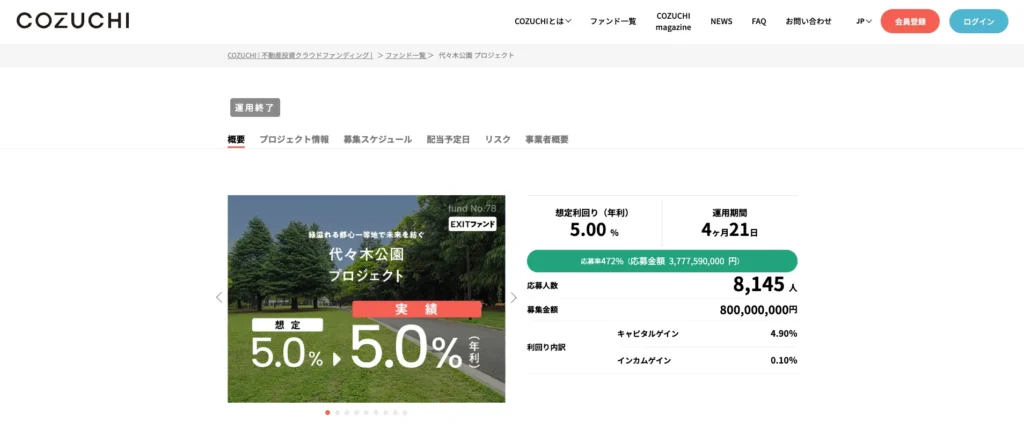Go to NEWS page
This screenshot has width=1024, height=430.
[x=721, y=21]
